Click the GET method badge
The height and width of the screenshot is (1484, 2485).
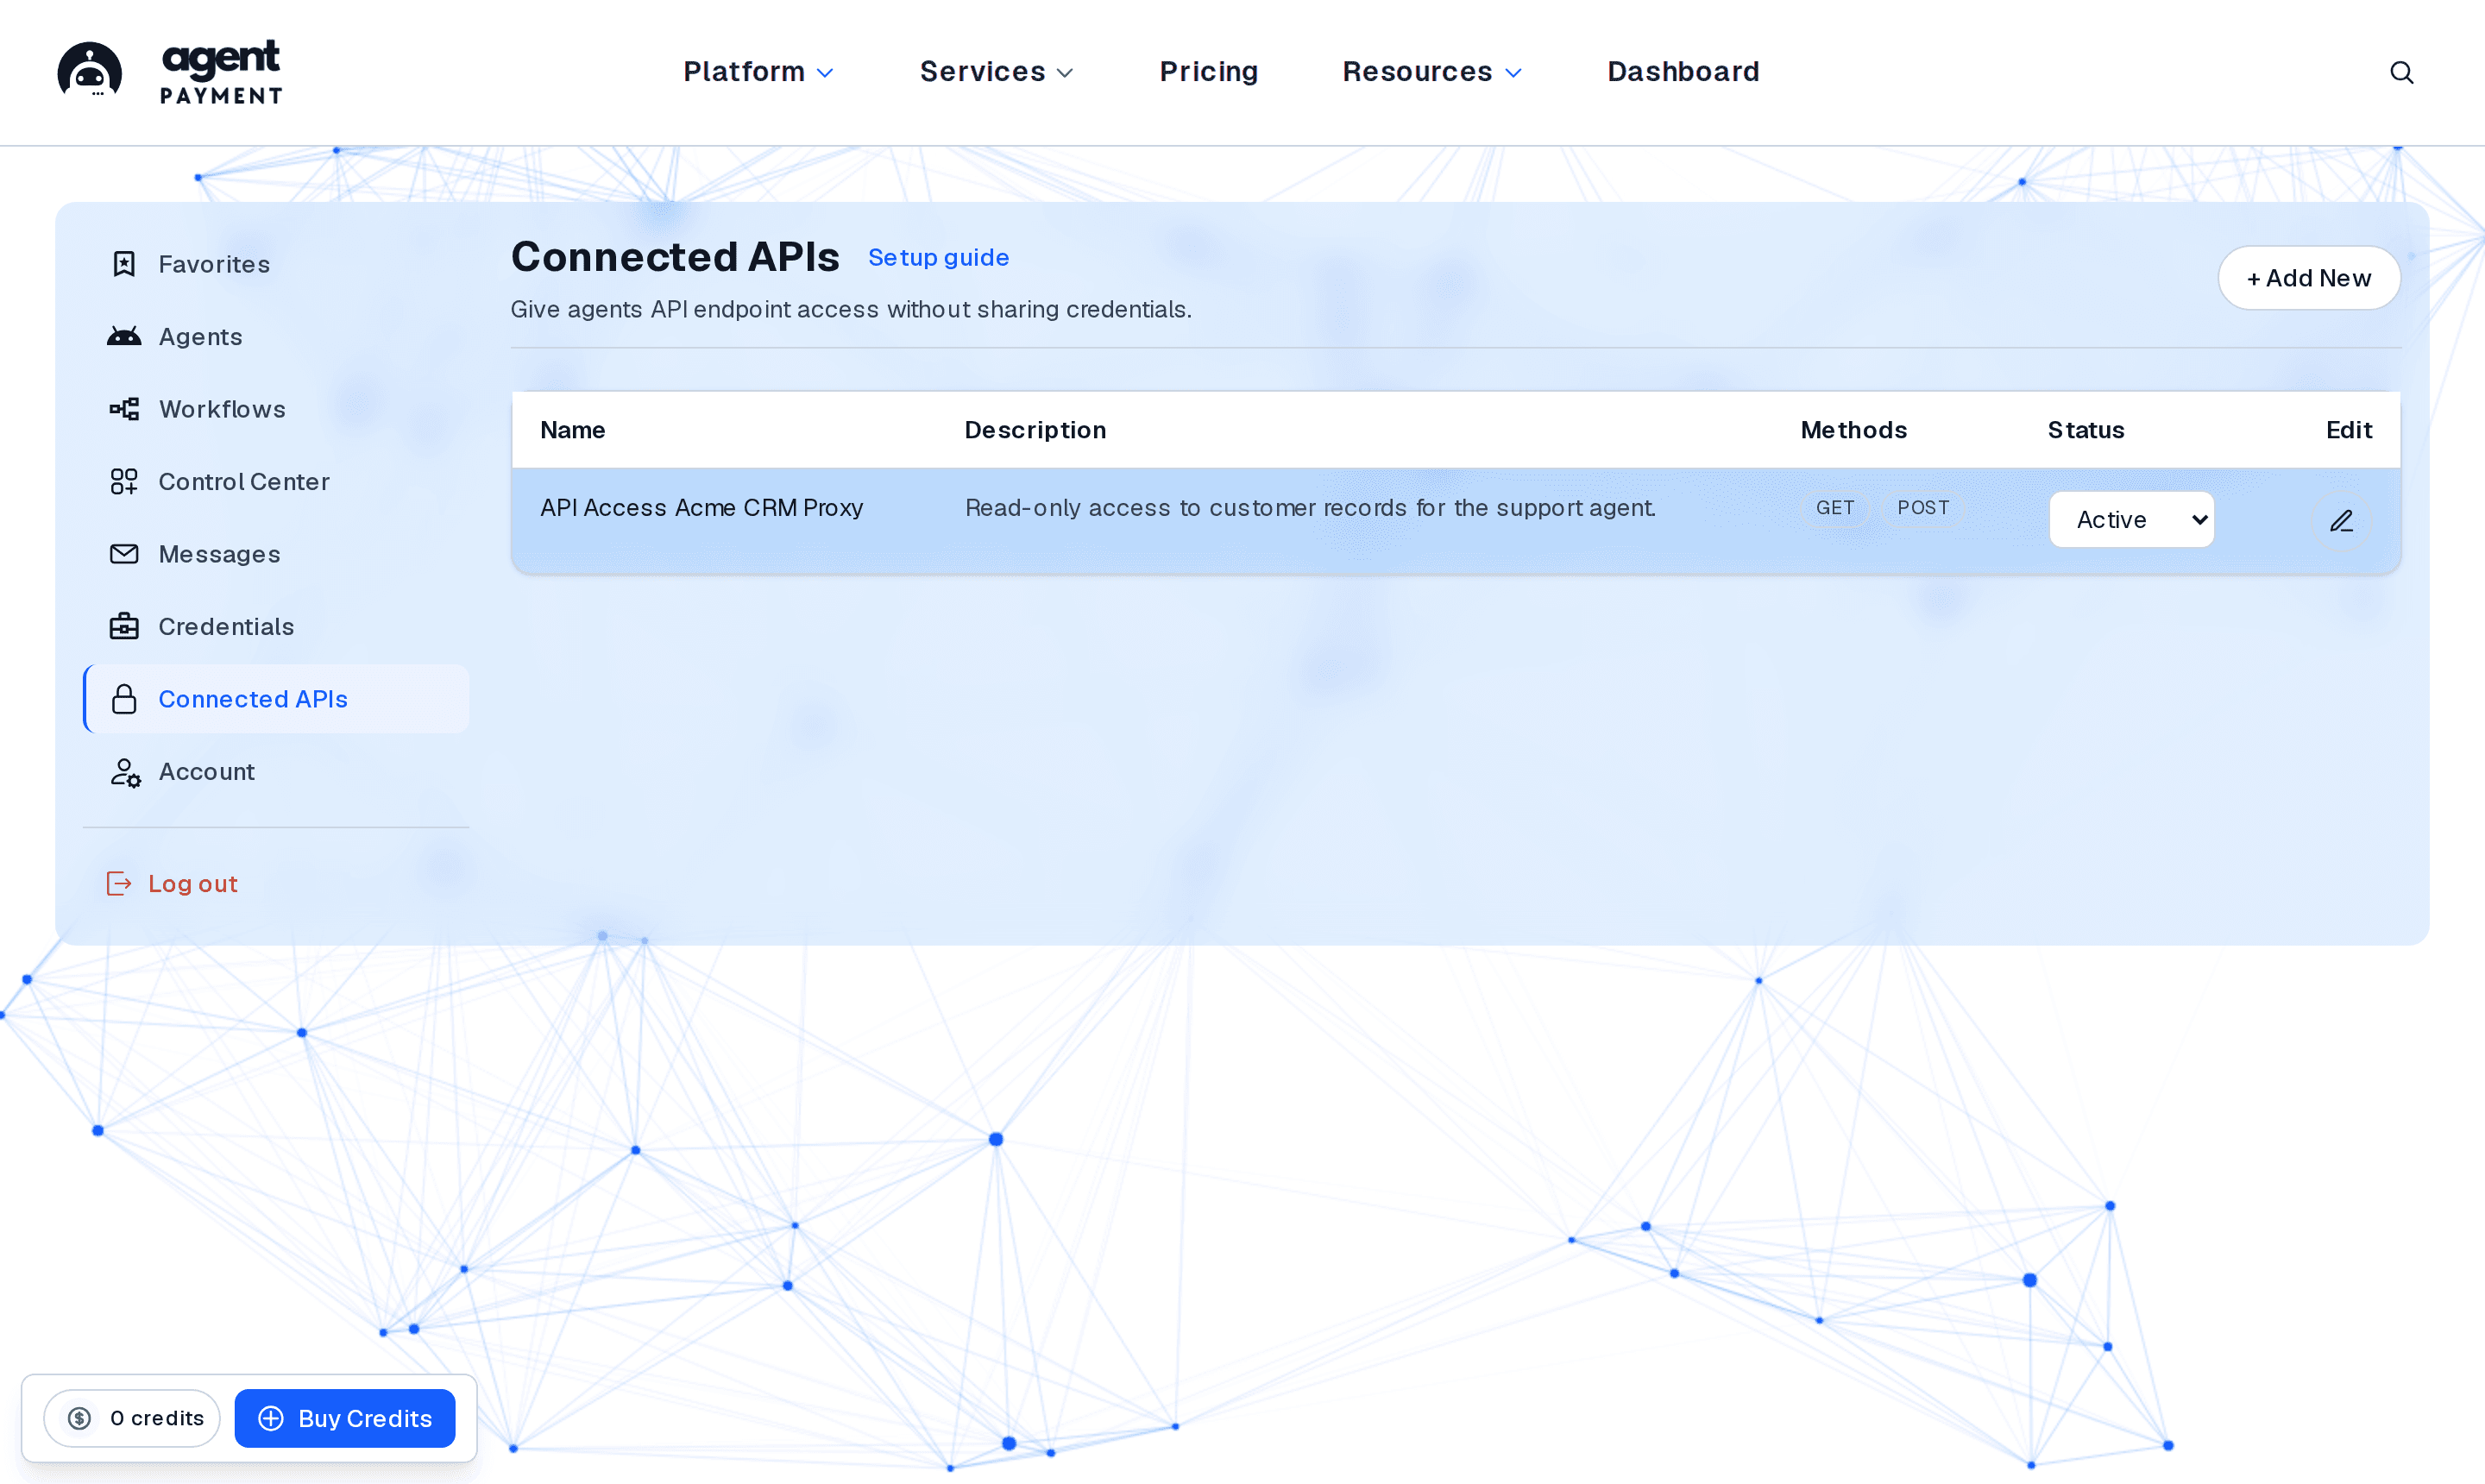pos(1835,508)
